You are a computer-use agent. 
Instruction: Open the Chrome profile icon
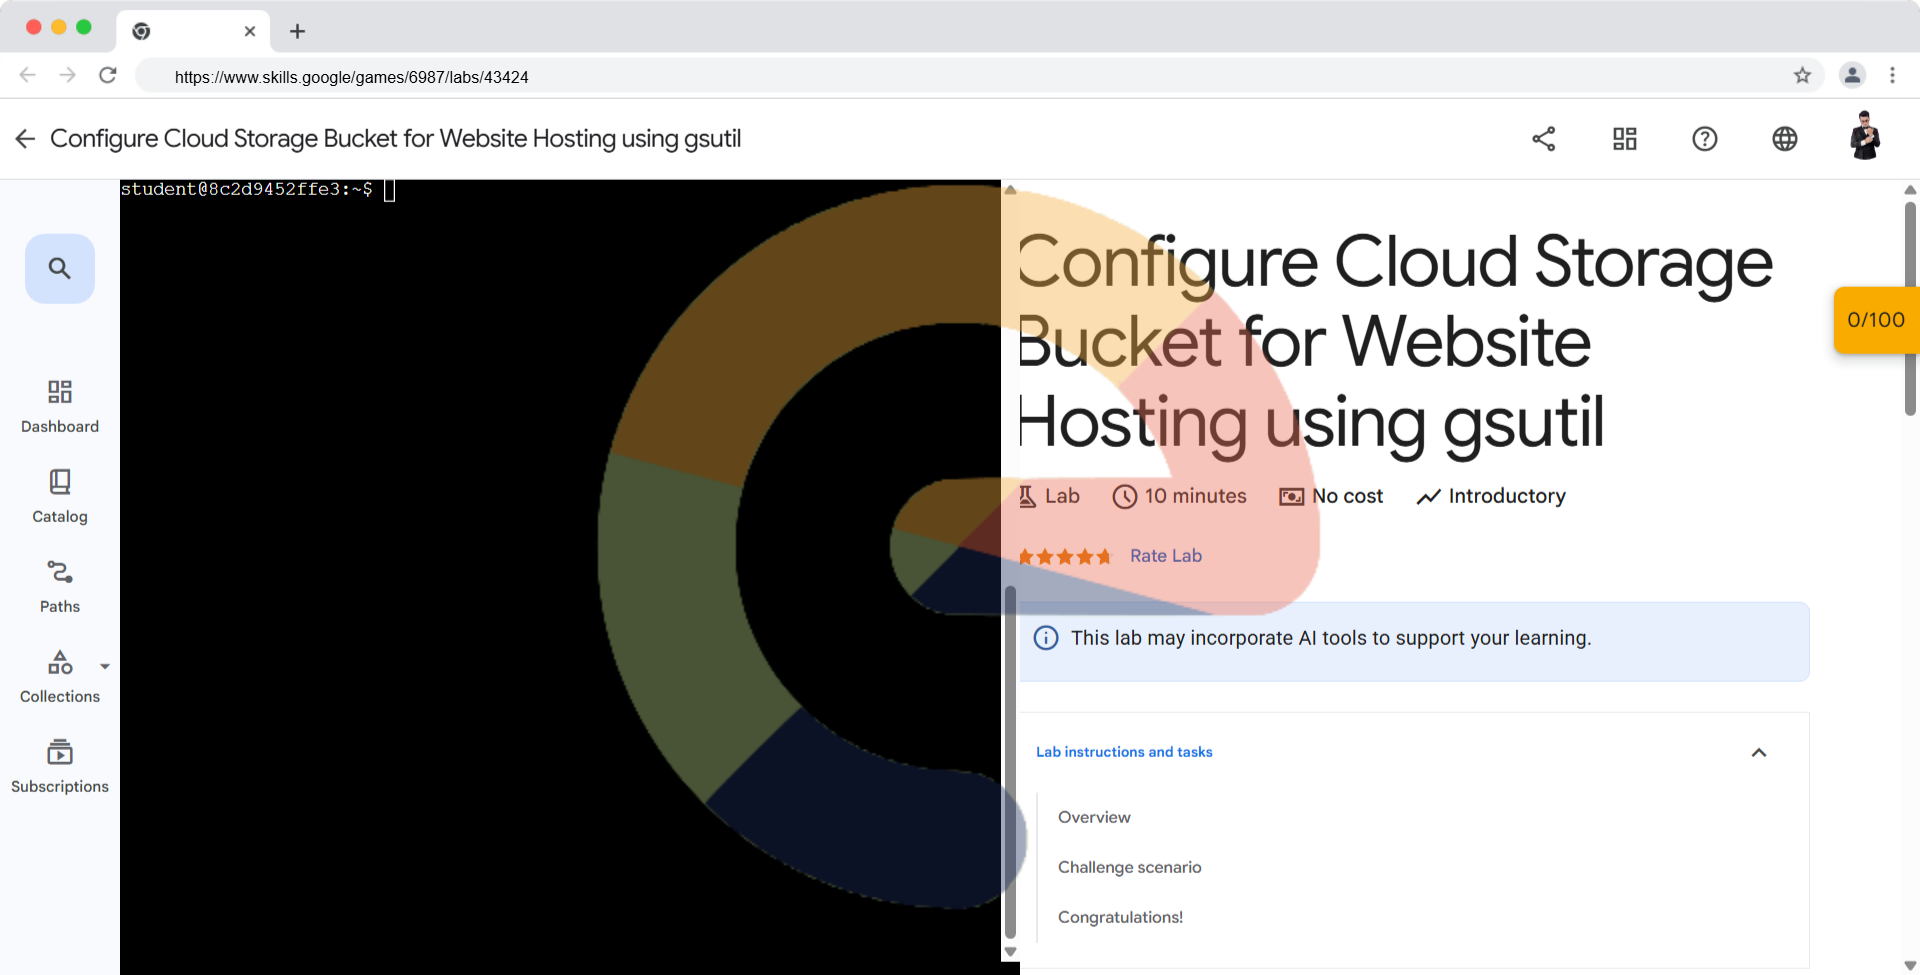[x=1852, y=76]
